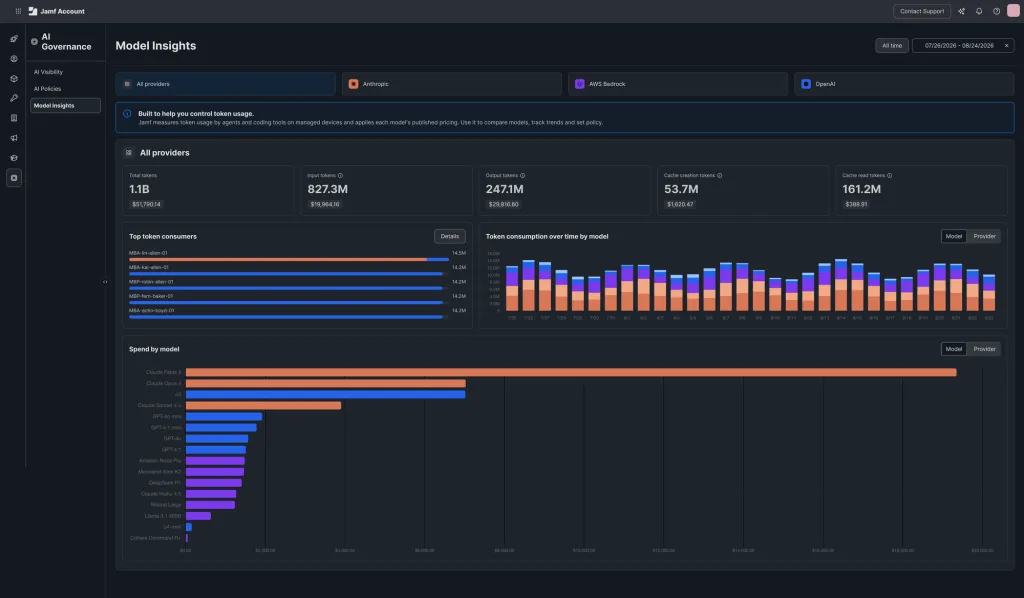
Task: Open the notifications bell
Action: point(979,11)
